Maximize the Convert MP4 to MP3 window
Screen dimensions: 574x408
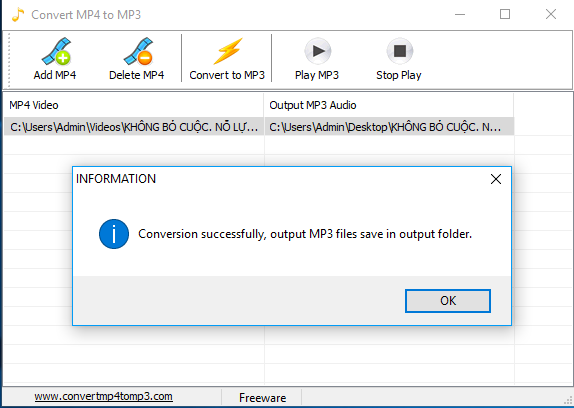(x=505, y=14)
